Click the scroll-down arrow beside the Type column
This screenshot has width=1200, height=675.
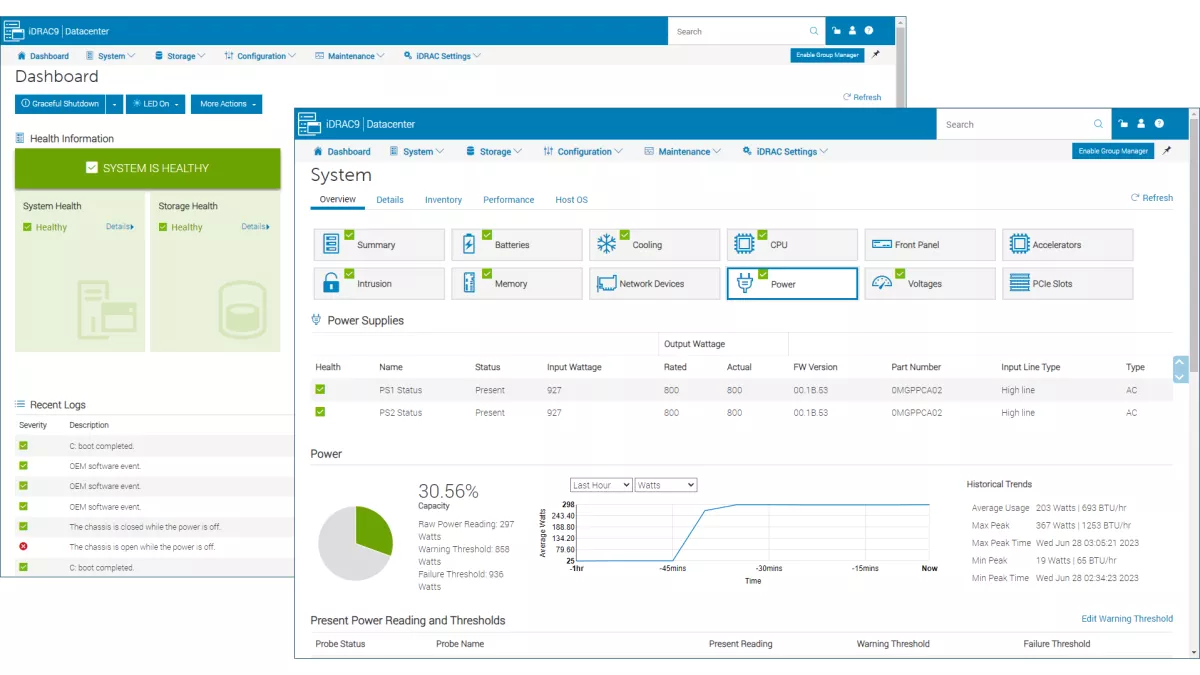click(1180, 377)
